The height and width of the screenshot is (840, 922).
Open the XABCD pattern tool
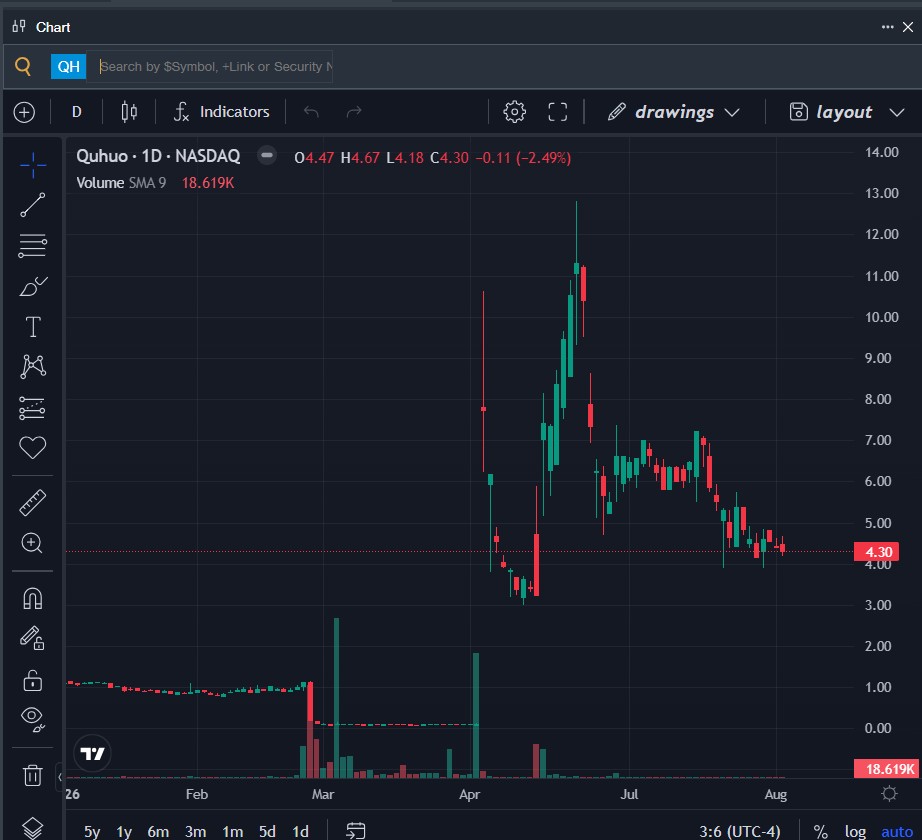pyautogui.click(x=32, y=366)
